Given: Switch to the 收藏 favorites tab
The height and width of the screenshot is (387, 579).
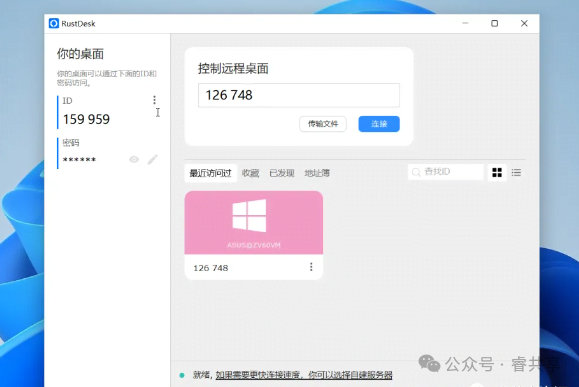Looking at the screenshot, I should point(250,173).
